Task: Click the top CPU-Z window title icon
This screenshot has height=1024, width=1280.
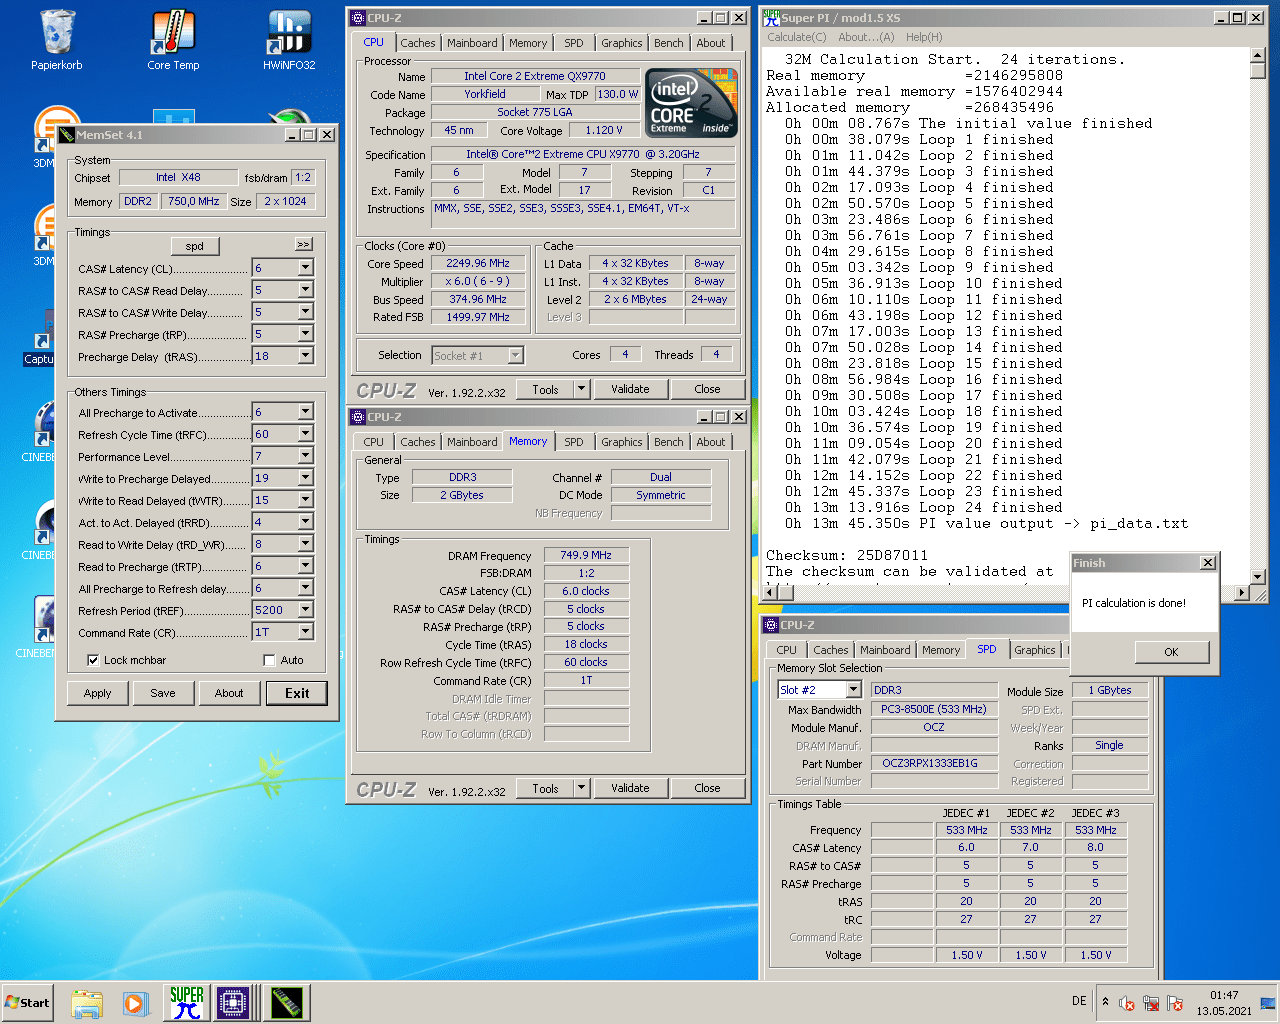Action: [358, 17]
